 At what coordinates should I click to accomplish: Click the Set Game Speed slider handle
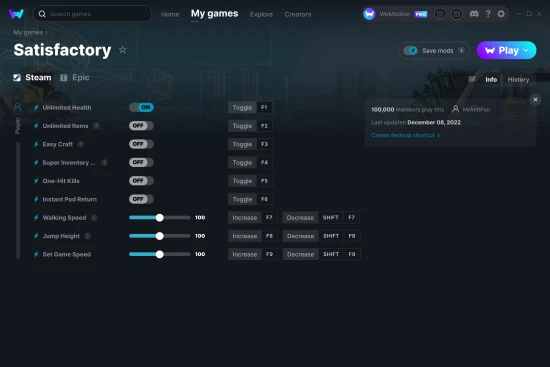pyautogui.click(x=160, y=254)
